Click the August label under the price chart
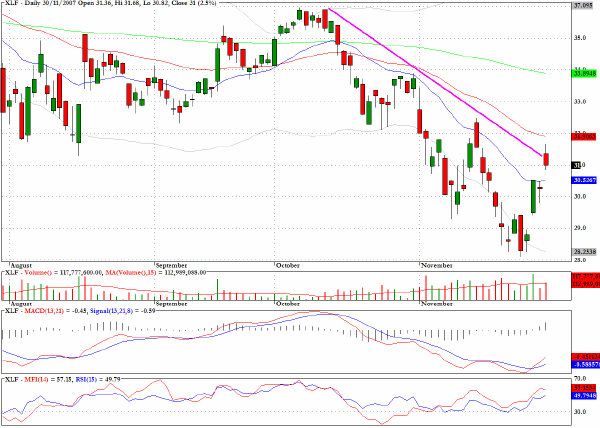The width and height of the screenshot is (600, 428). (x=21, y=265)
